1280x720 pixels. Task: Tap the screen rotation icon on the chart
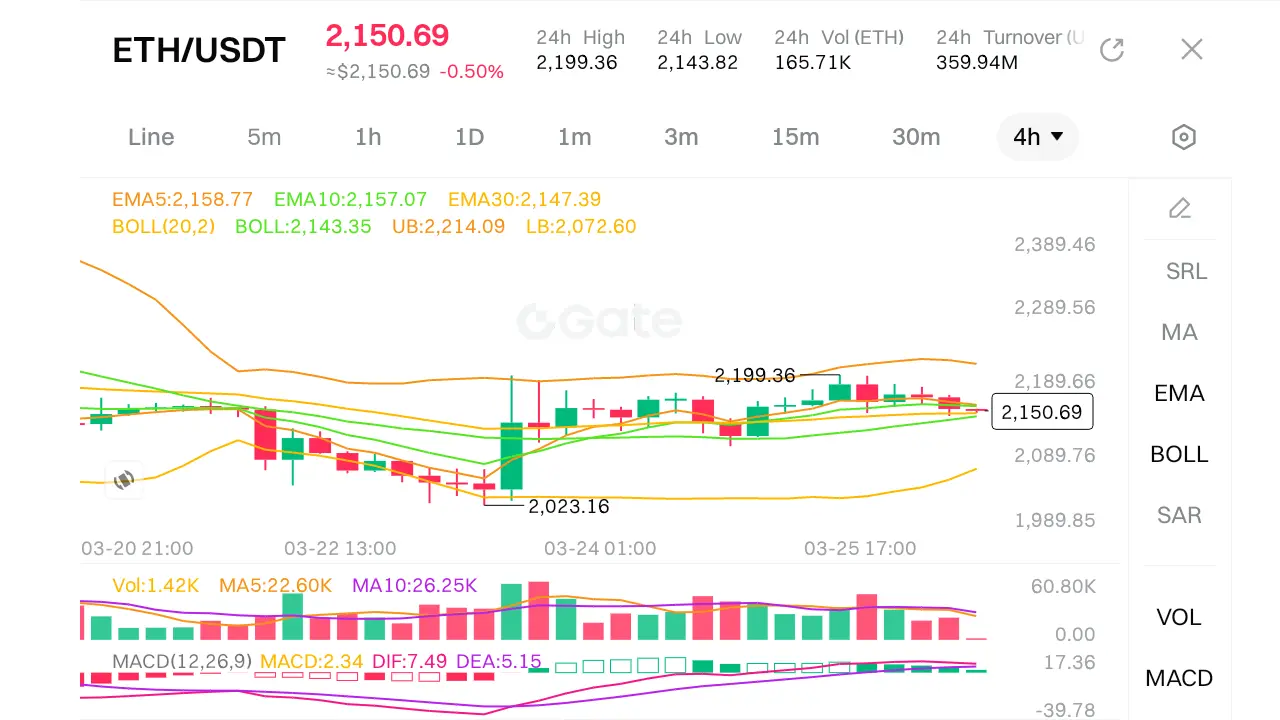coord(124,480)
